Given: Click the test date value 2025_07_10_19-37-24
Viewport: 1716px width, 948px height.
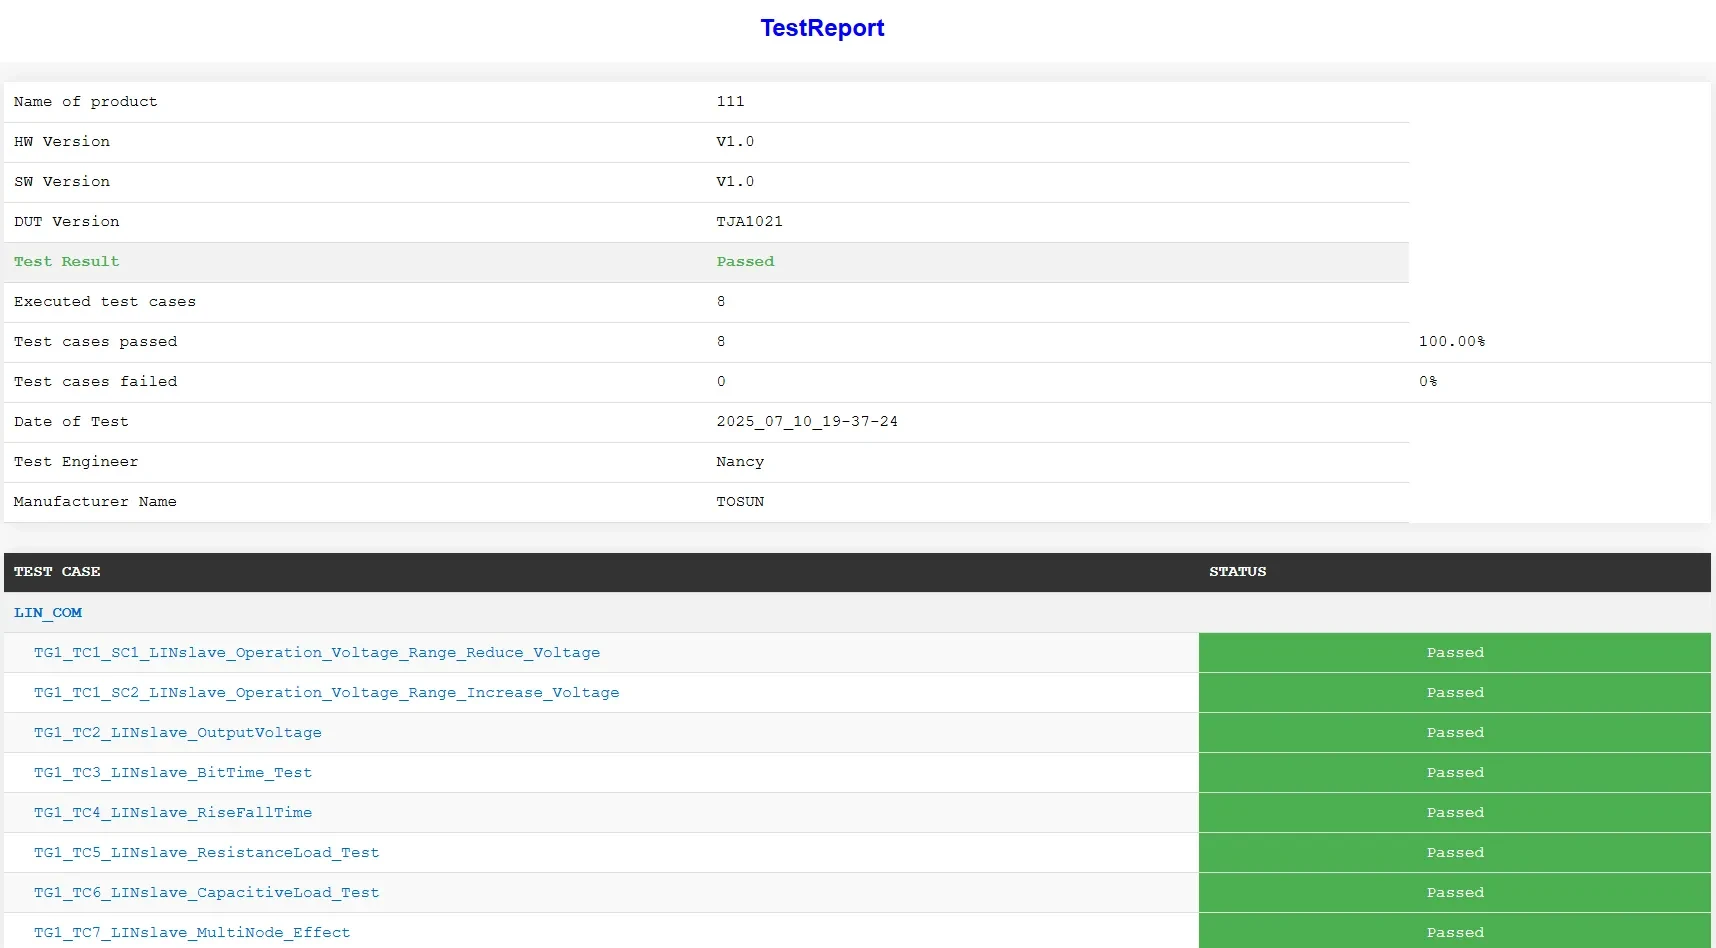Looking at the screenshot, I should (806, 422).
